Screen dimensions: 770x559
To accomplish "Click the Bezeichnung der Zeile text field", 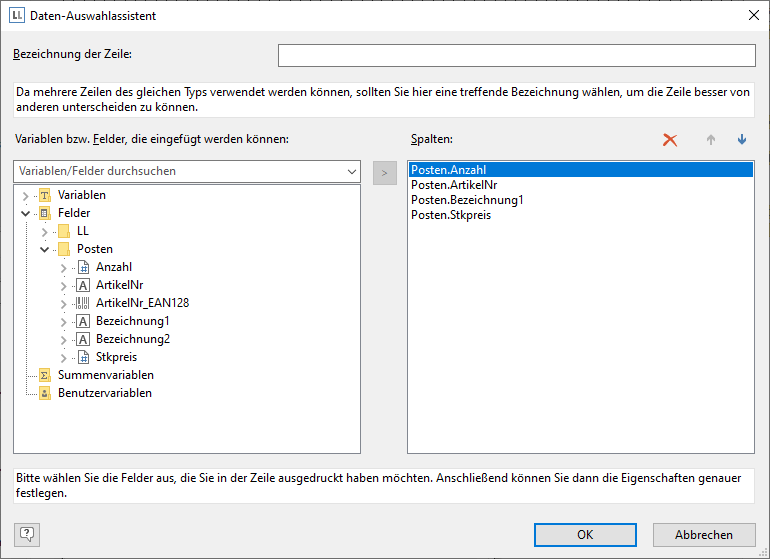I will tap(516, 55).
